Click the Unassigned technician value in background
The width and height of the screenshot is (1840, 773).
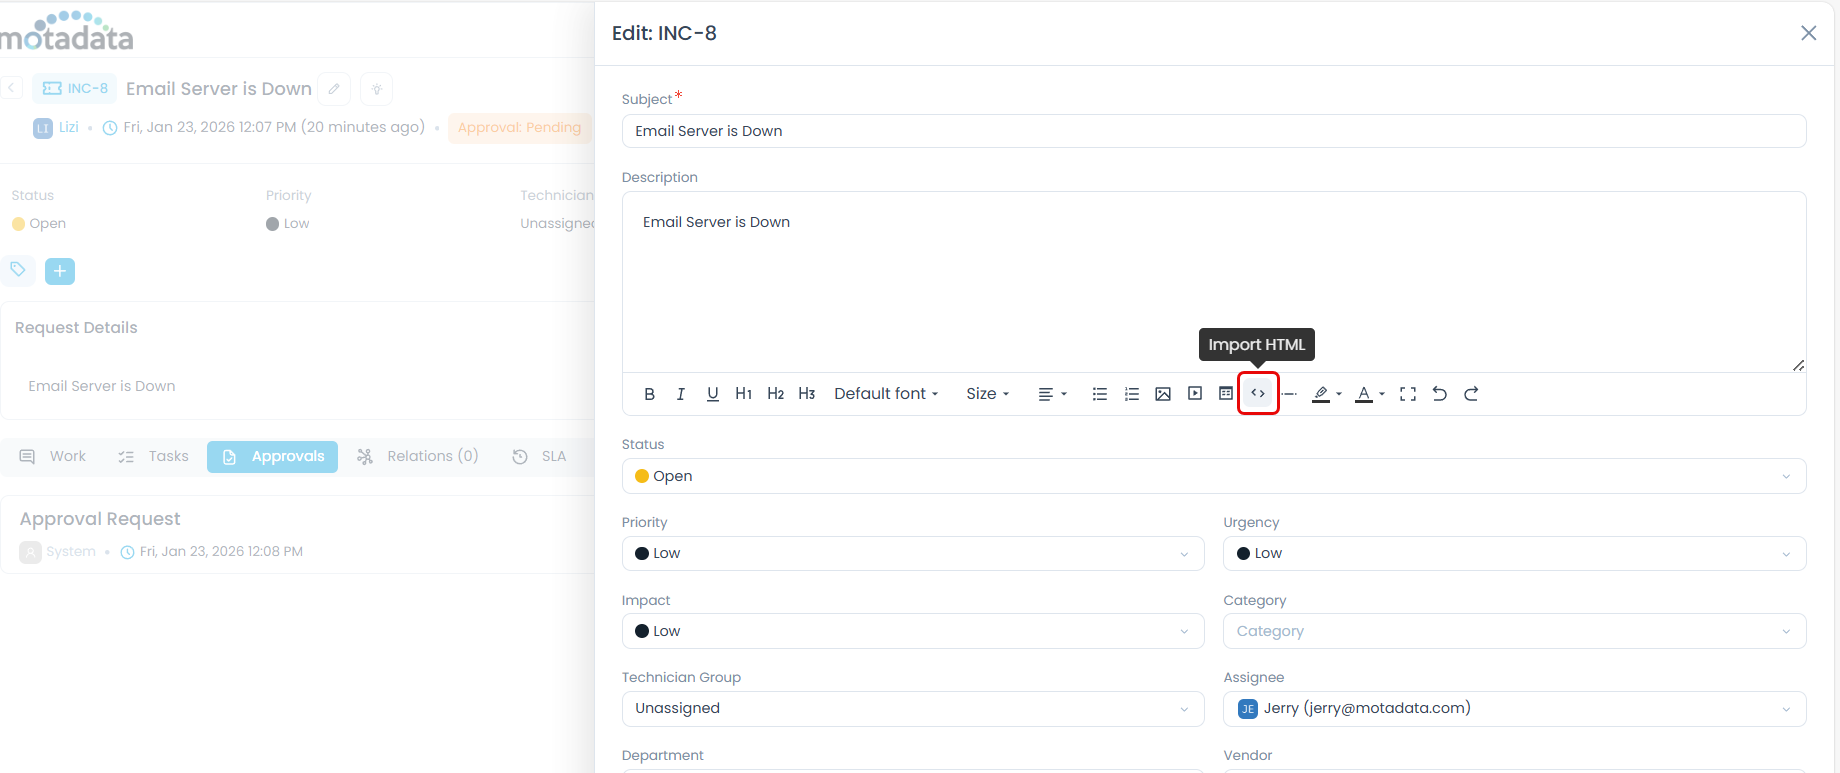click(557, 224)
